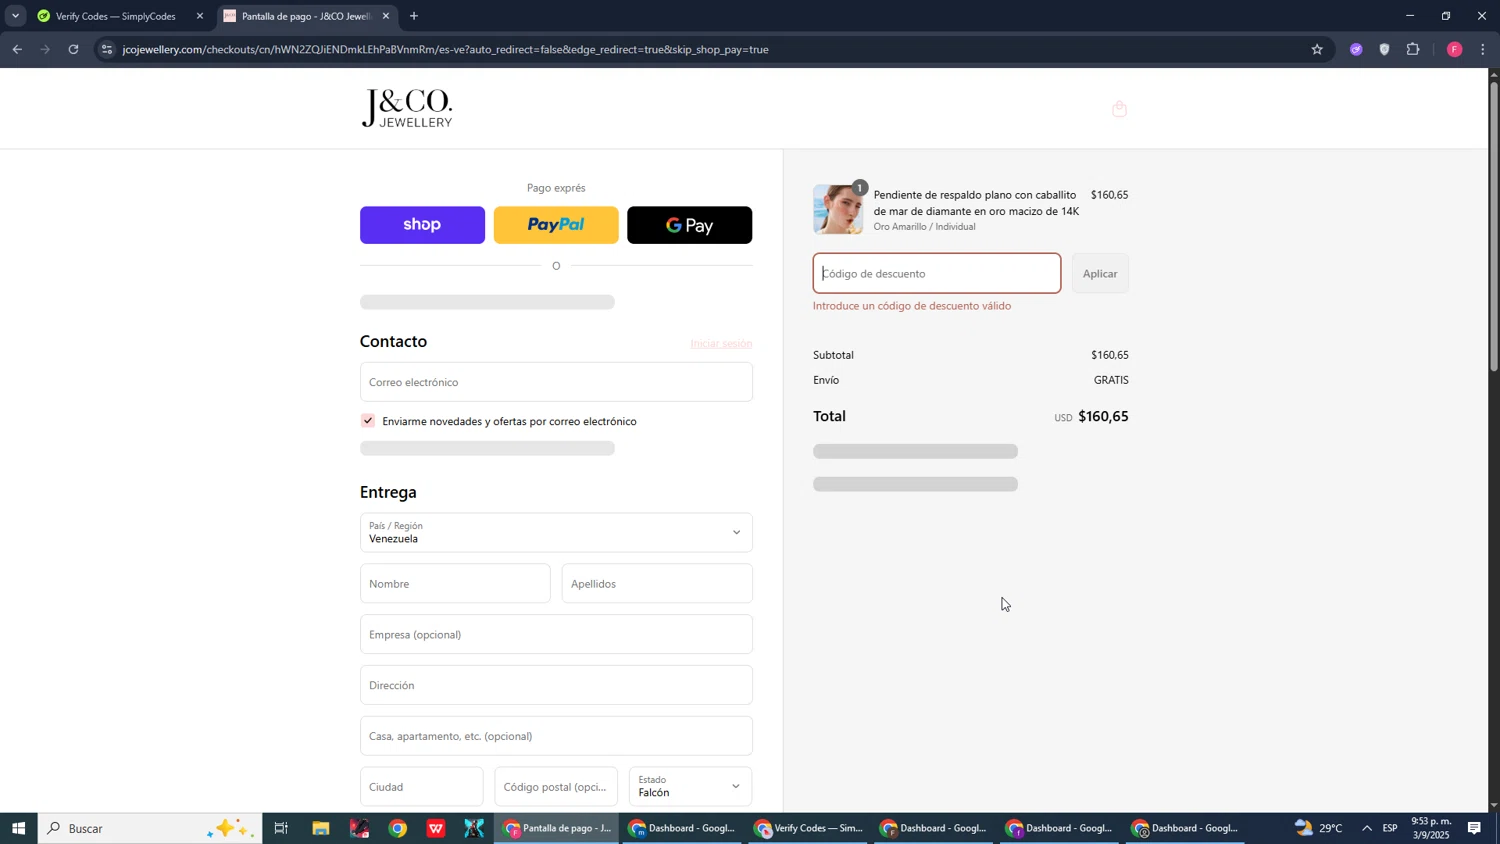
Task: Reload the page
Action: point(73,49)
